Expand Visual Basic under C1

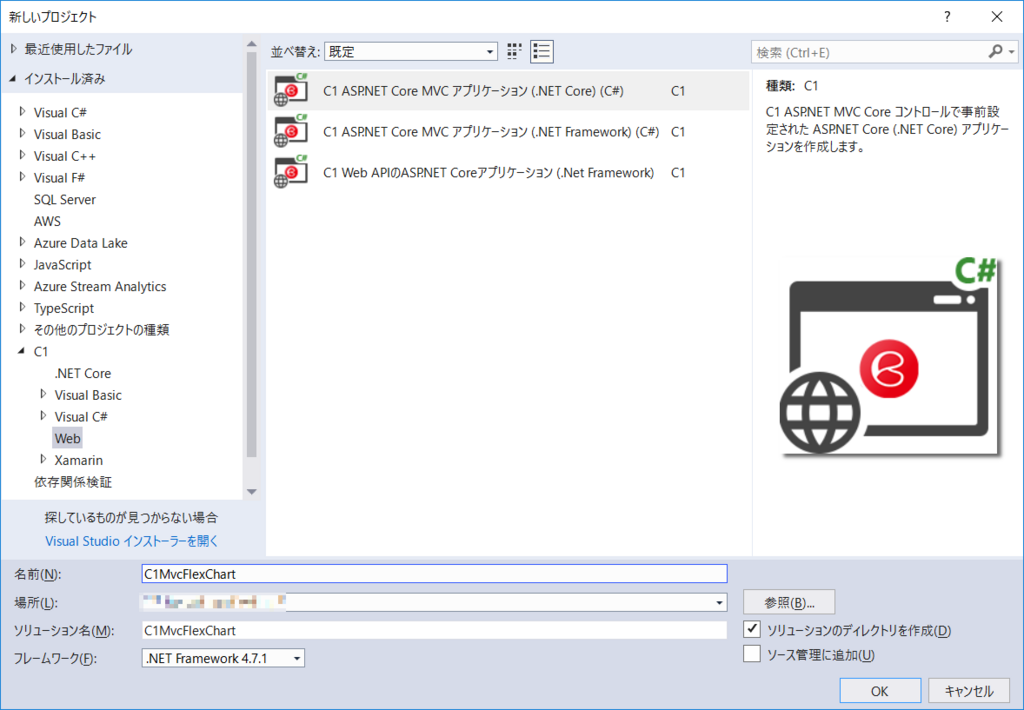coord(44,394)
